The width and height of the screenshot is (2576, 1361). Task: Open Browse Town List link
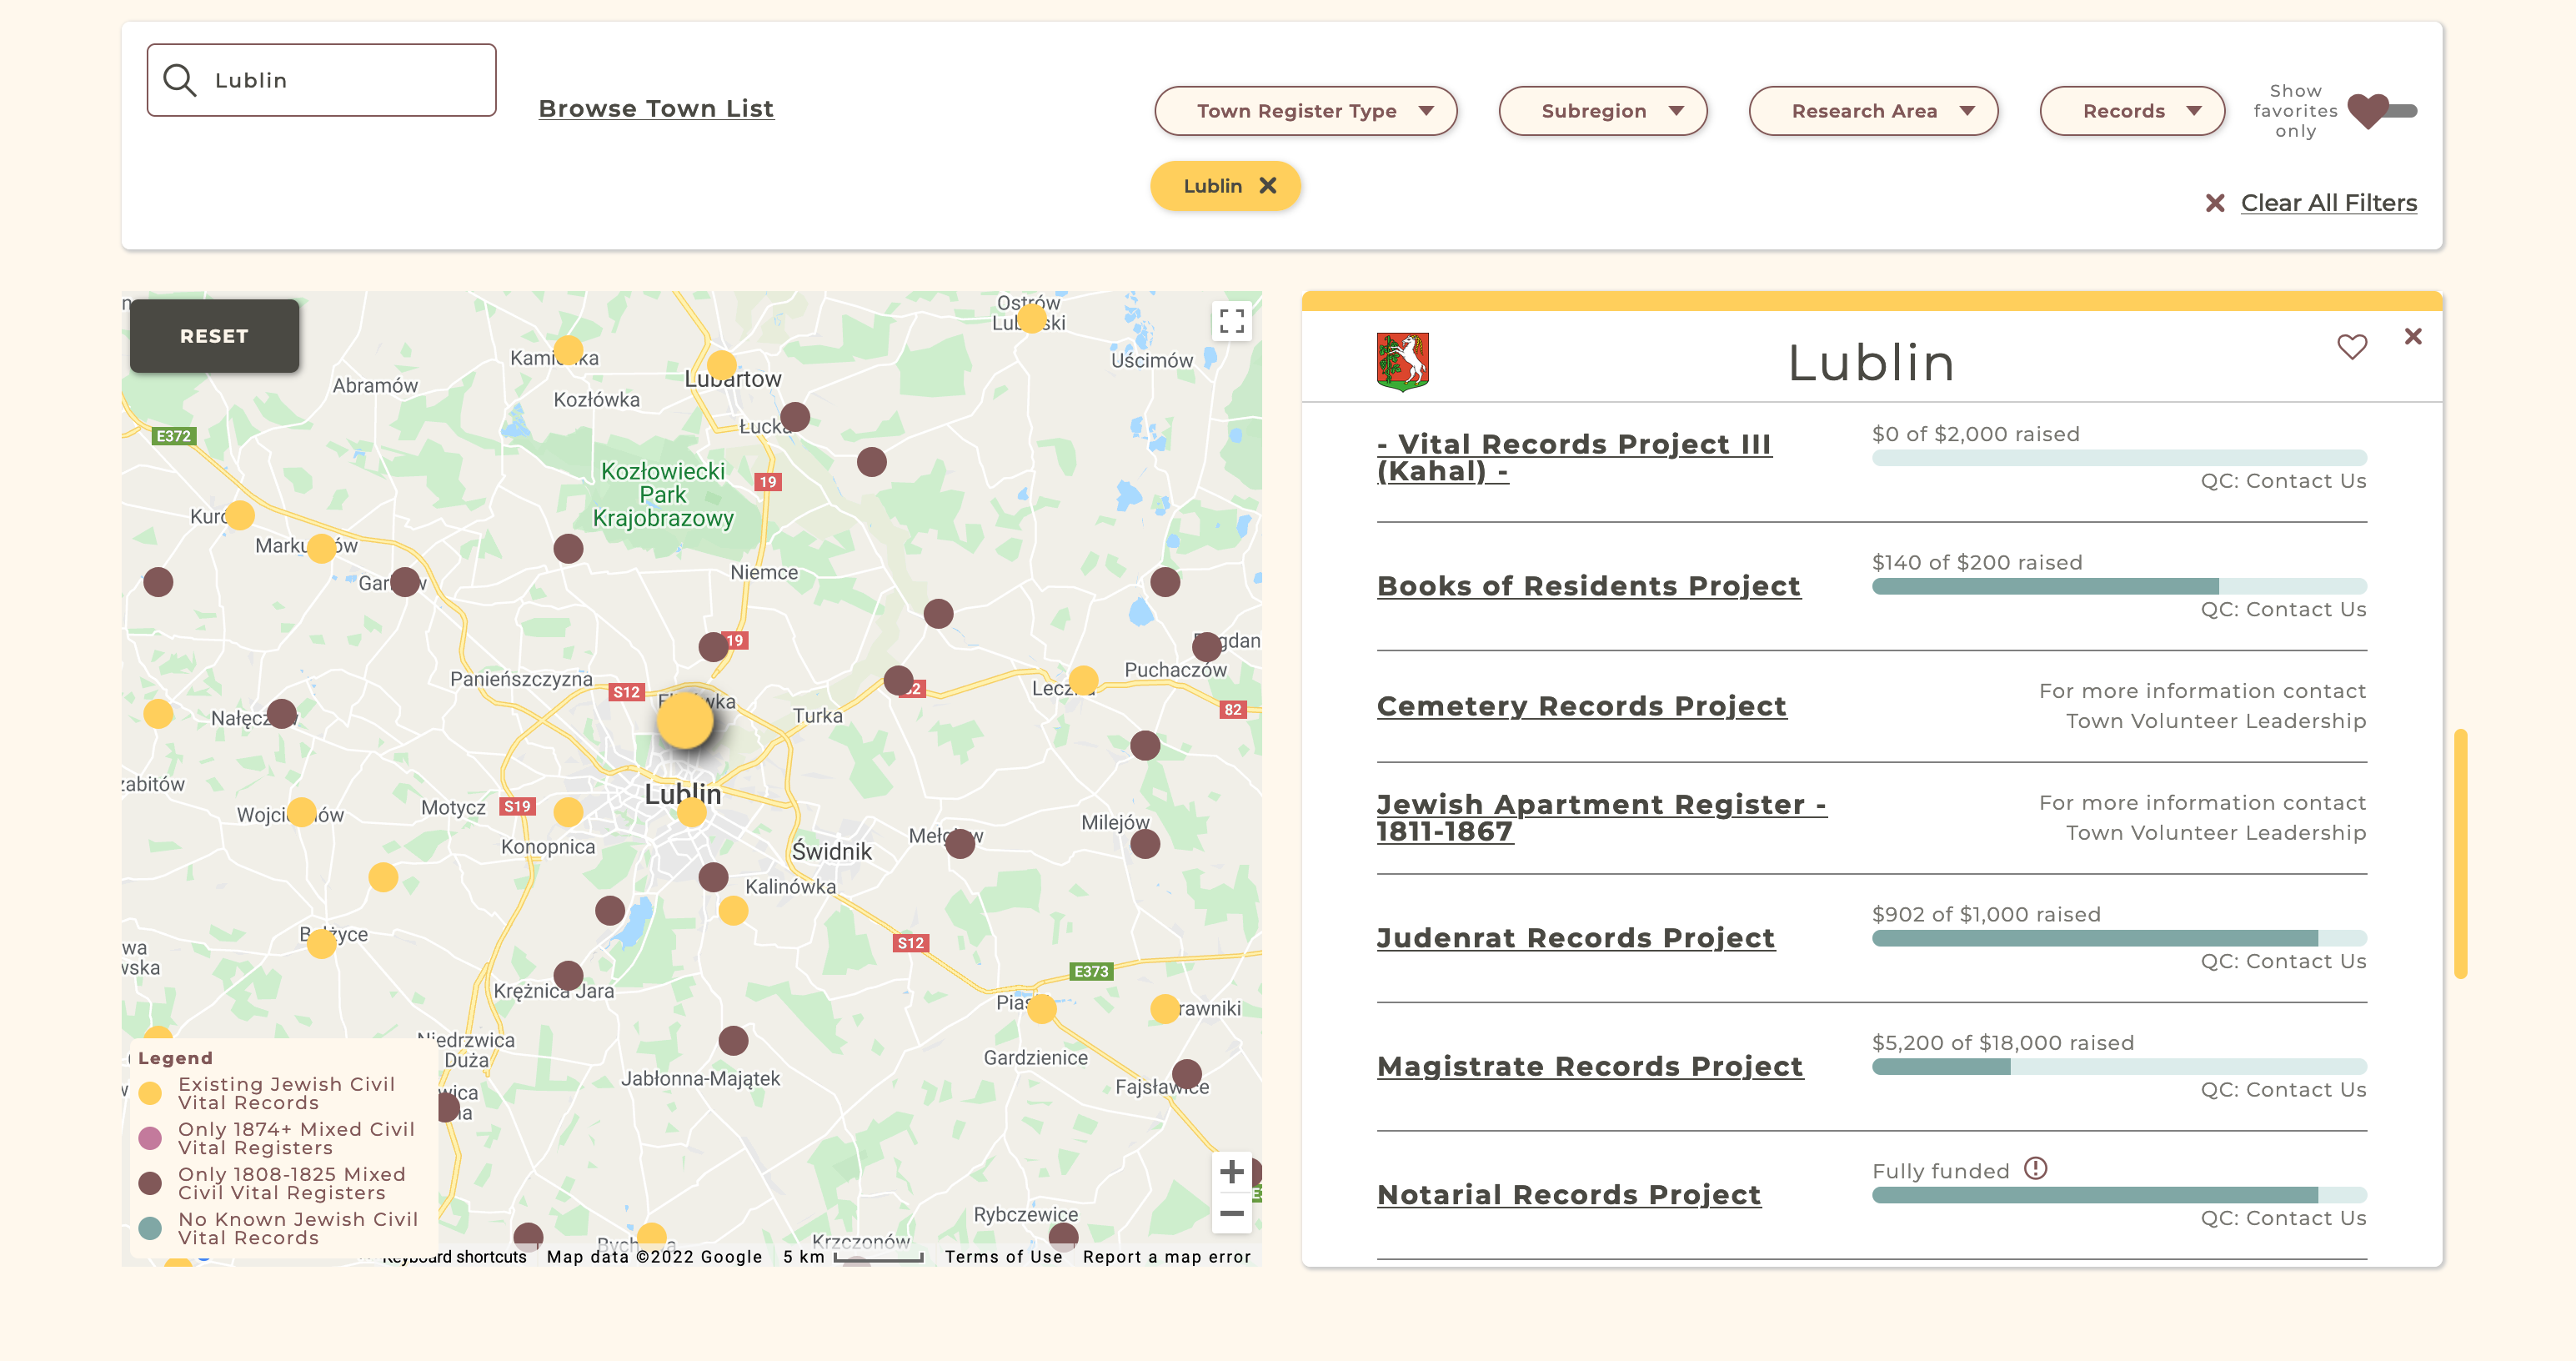click(656, 108)
